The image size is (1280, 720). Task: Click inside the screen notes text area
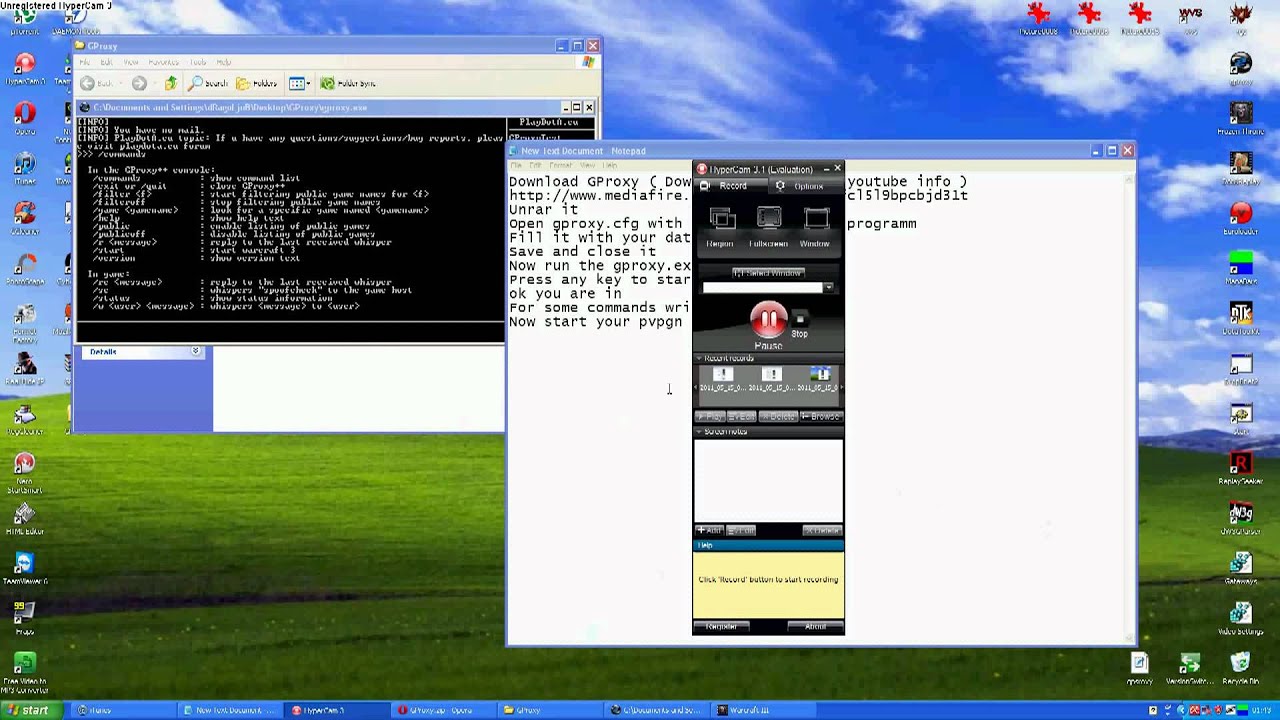(768, 480)
